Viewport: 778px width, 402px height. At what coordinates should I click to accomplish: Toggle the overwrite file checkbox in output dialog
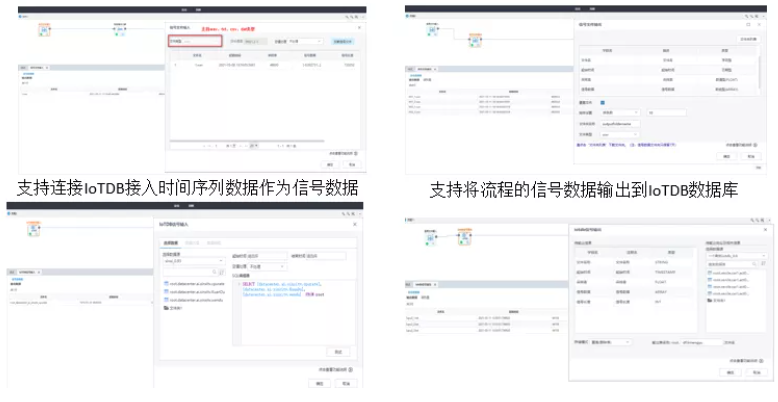click(602, 103)
